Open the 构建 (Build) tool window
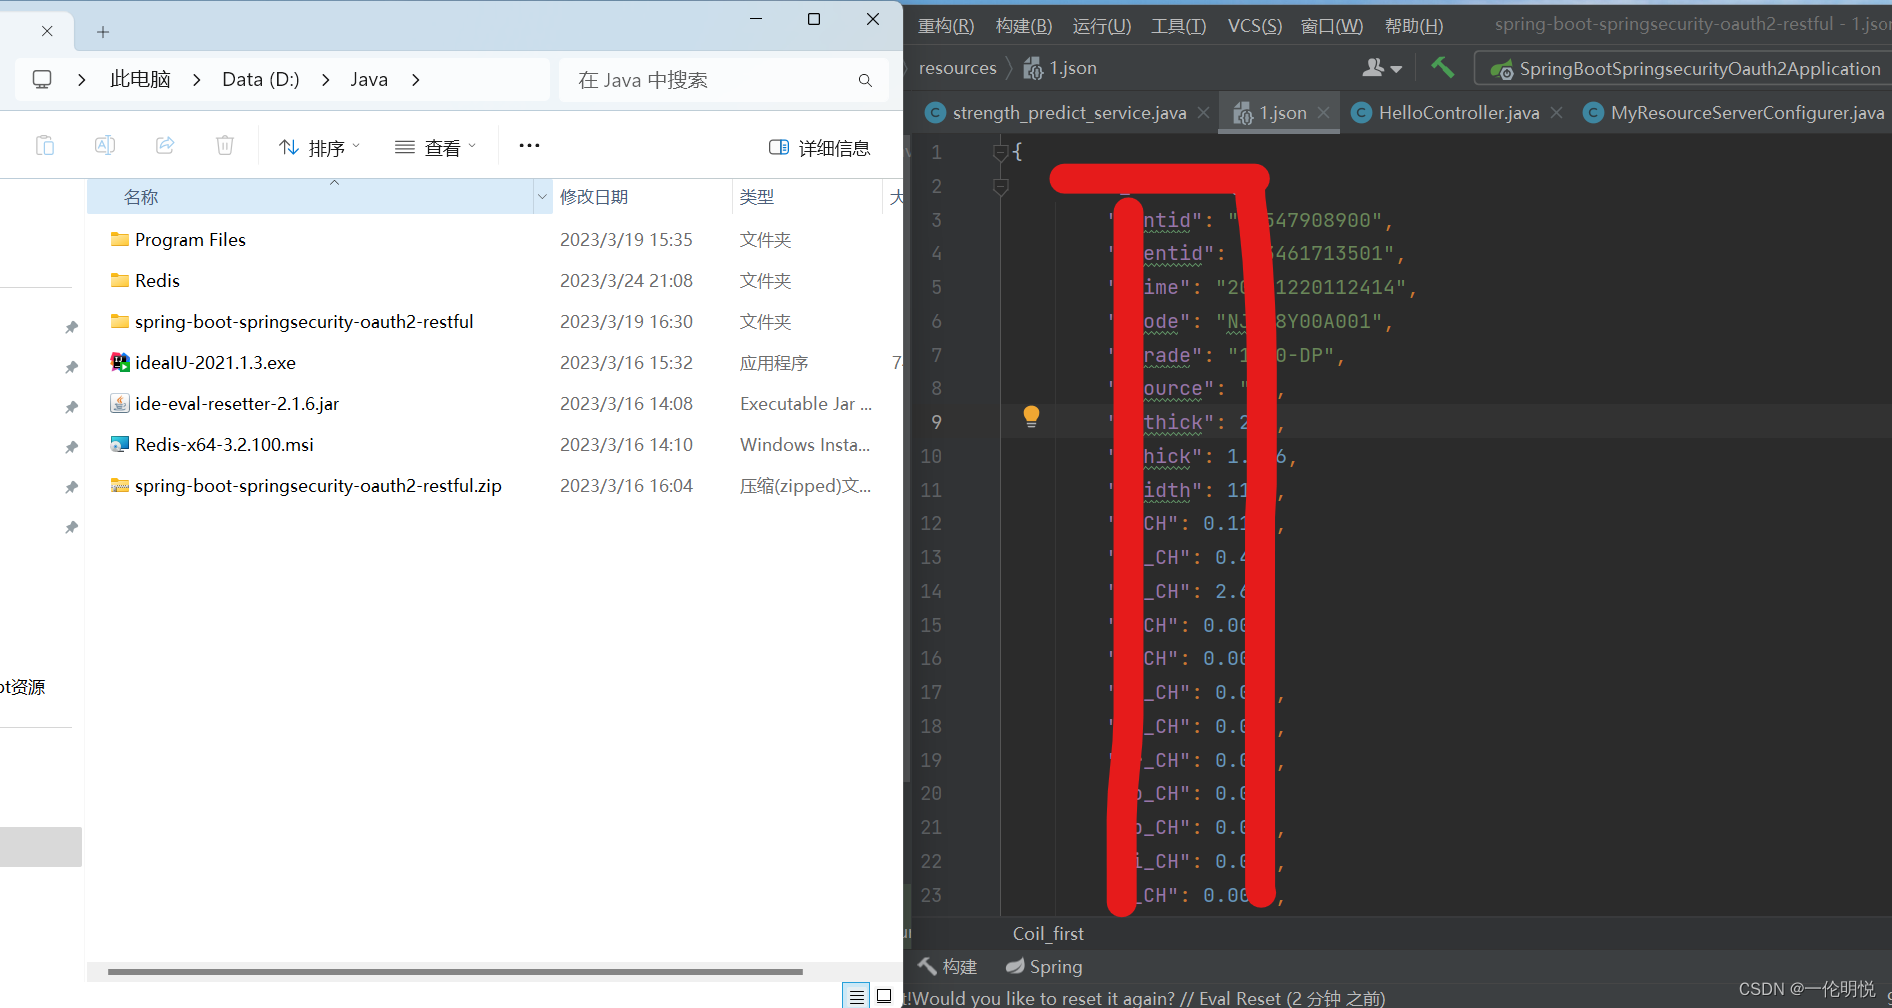 click(x=947, y=966)
